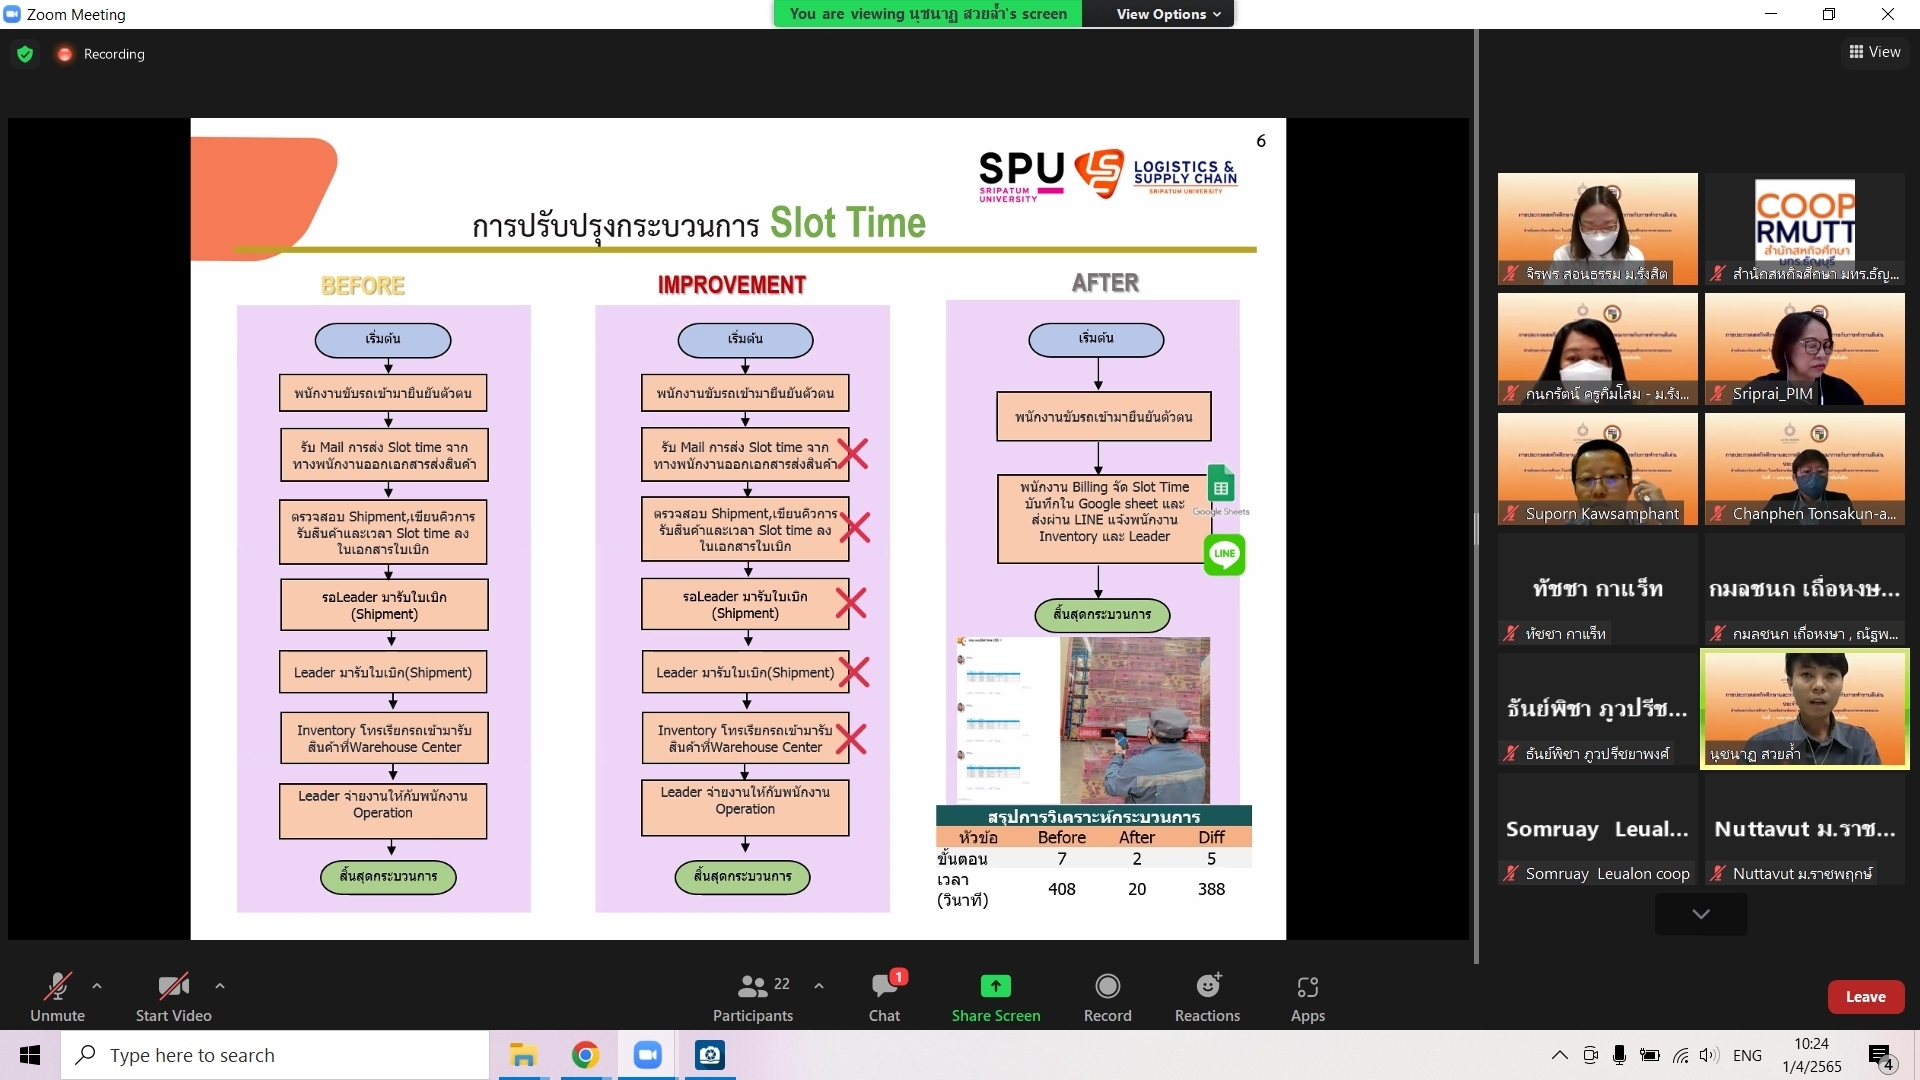Click the taskbar search box
The width and height of the screenshot is (1920, 1080).
[275, 1055]
